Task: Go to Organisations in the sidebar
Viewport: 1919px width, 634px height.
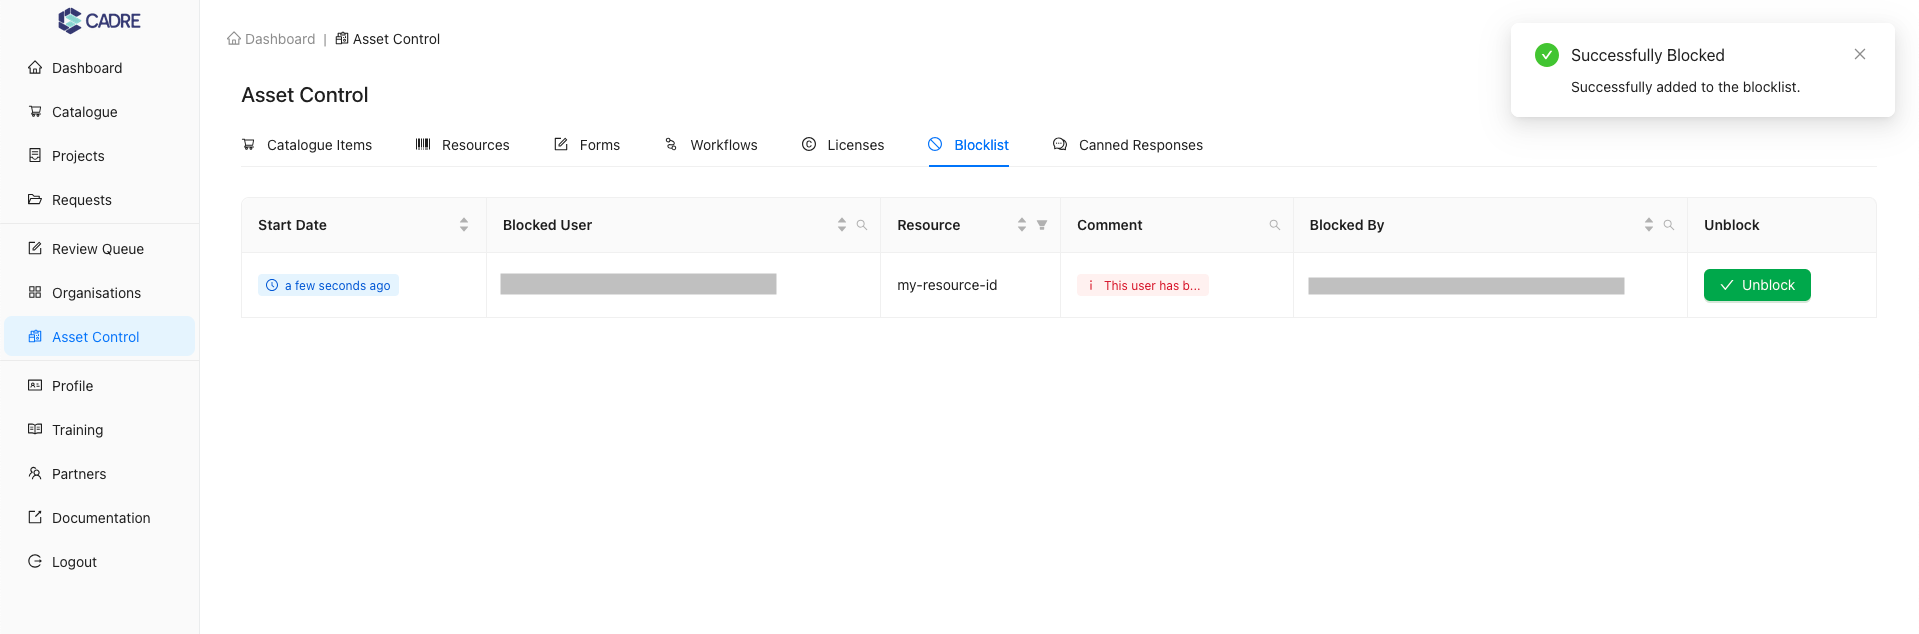Action: click(x=99, y=293)
